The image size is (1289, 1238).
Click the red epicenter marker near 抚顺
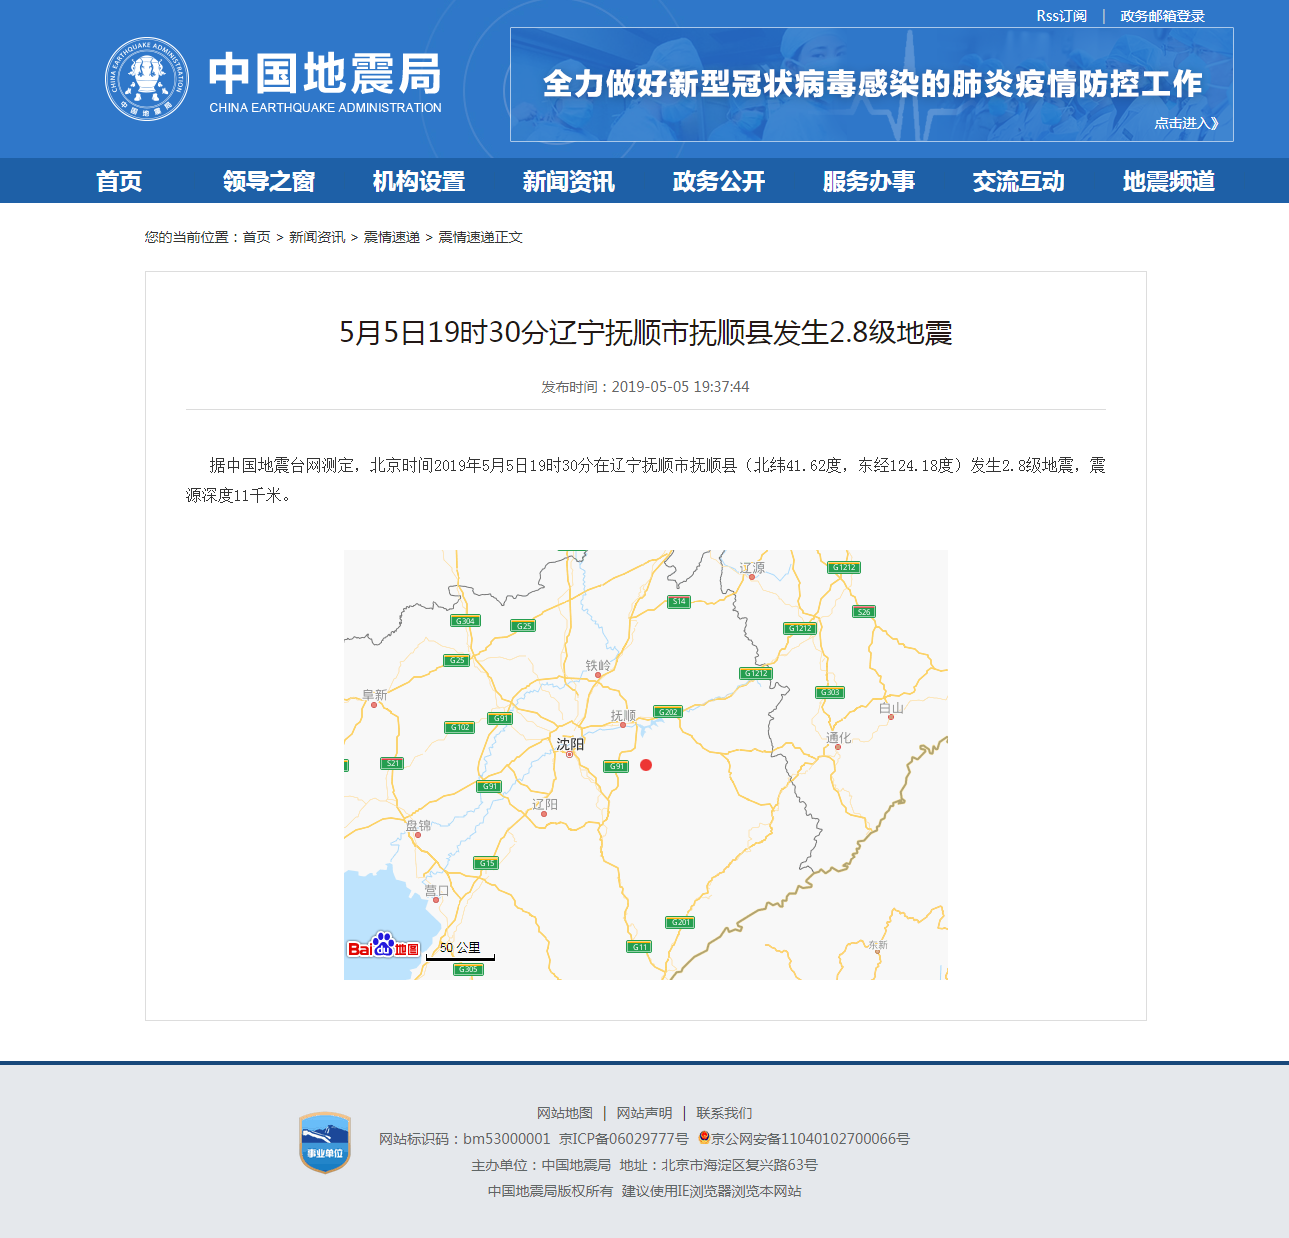[646, 766]
